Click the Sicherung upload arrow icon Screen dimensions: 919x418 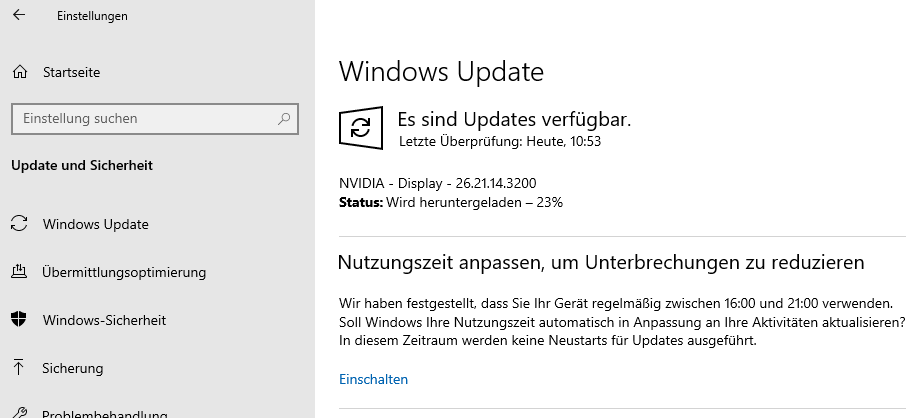point(19,368)
